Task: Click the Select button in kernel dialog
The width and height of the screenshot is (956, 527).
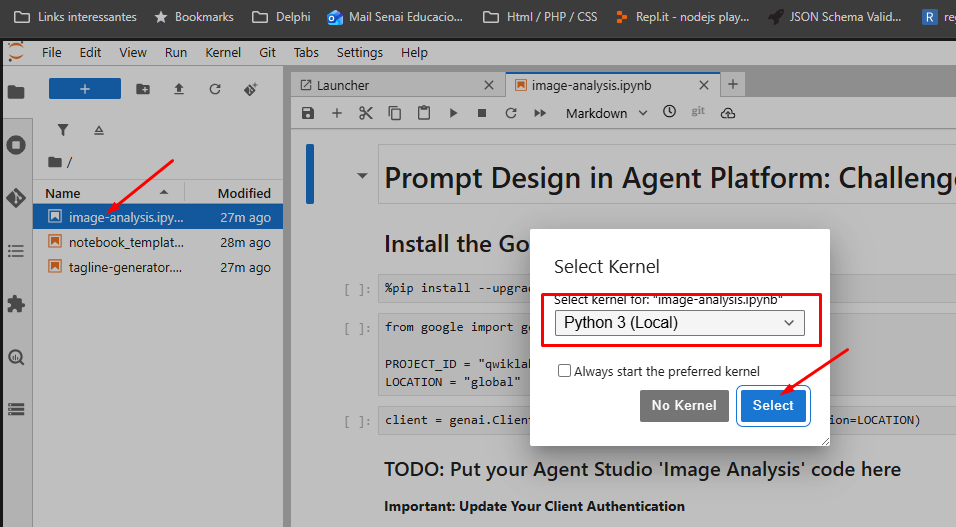Action: 773,406
